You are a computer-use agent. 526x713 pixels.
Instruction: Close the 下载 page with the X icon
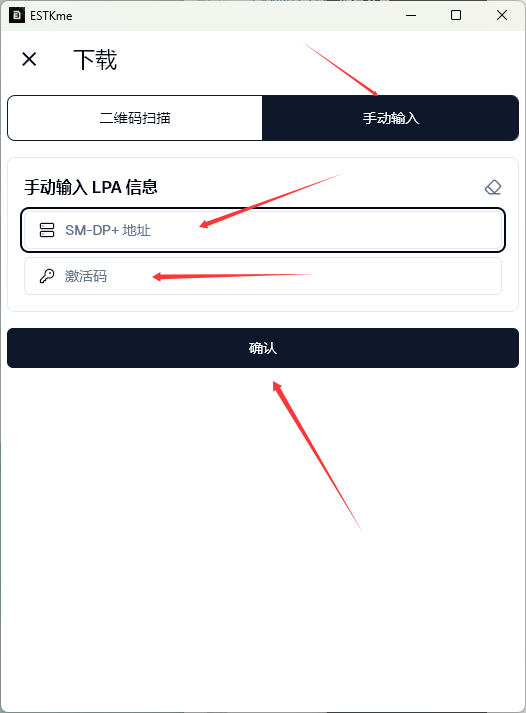coord(29,59)
